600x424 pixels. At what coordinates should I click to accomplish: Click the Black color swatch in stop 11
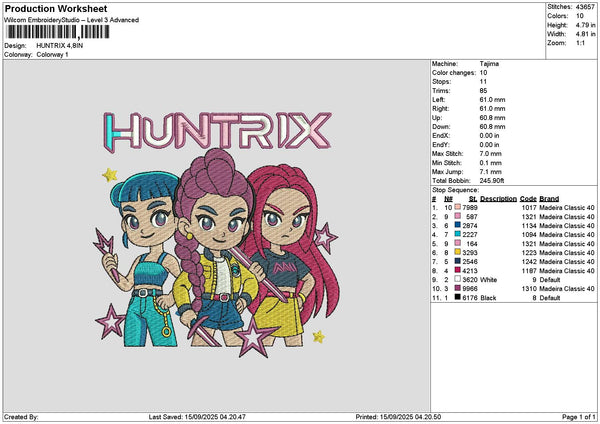(x=457, y=297)
